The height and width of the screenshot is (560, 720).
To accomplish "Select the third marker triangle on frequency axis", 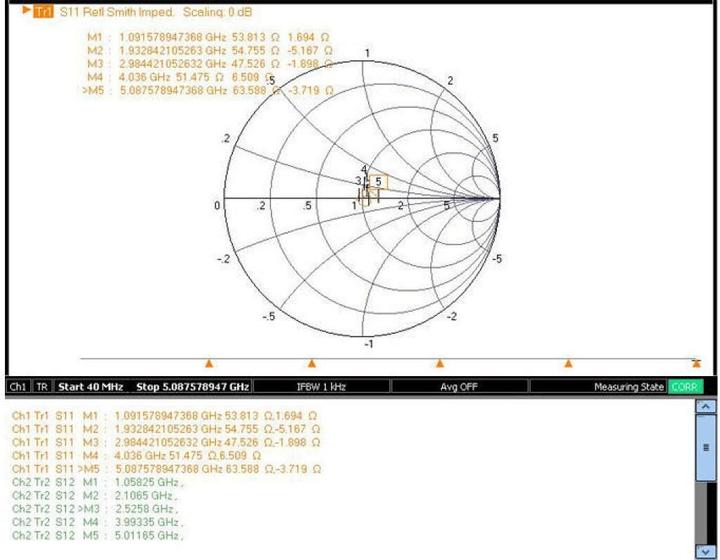I will pyautogui.click(x=439, y=363).
